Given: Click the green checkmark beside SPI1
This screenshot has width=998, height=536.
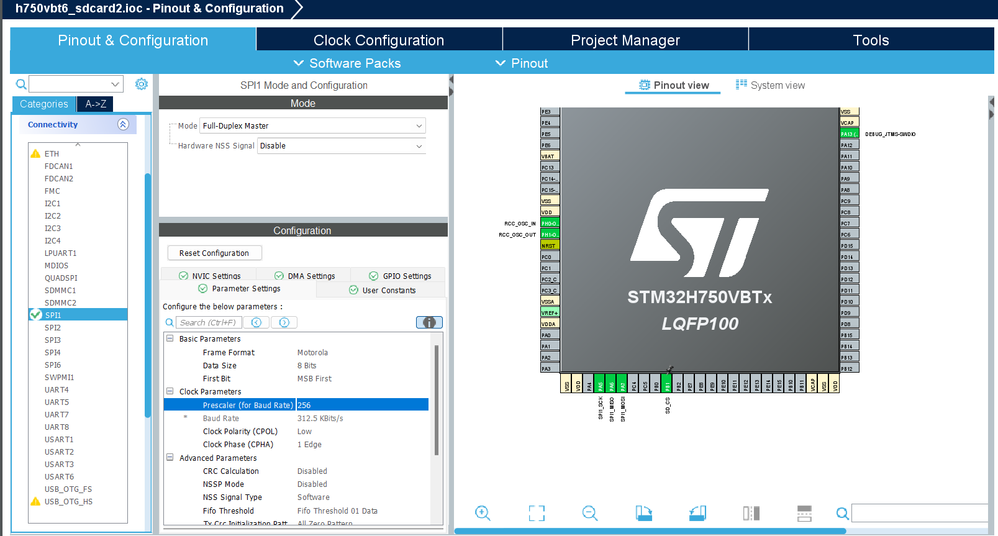Looking at the screenshot, I should coord(36,314).
